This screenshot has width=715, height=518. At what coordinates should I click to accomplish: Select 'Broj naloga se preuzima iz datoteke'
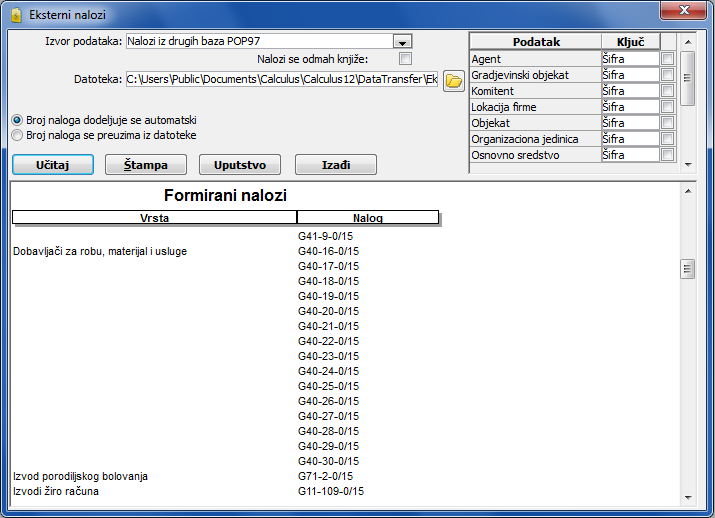(x=17, y=134)
